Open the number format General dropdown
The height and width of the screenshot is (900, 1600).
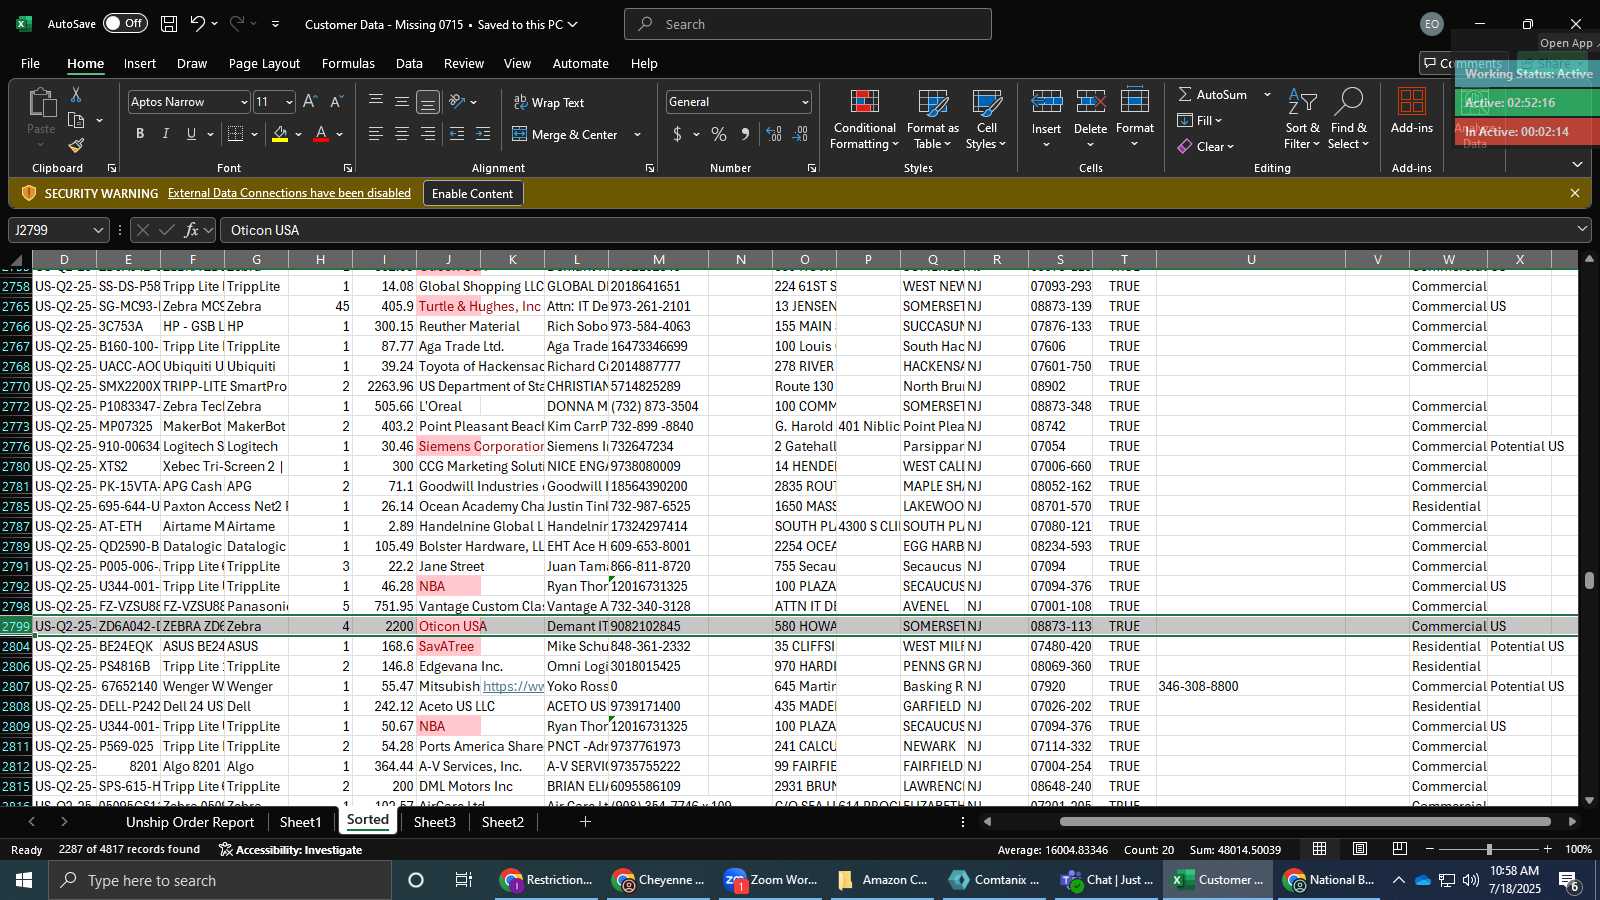804,102
